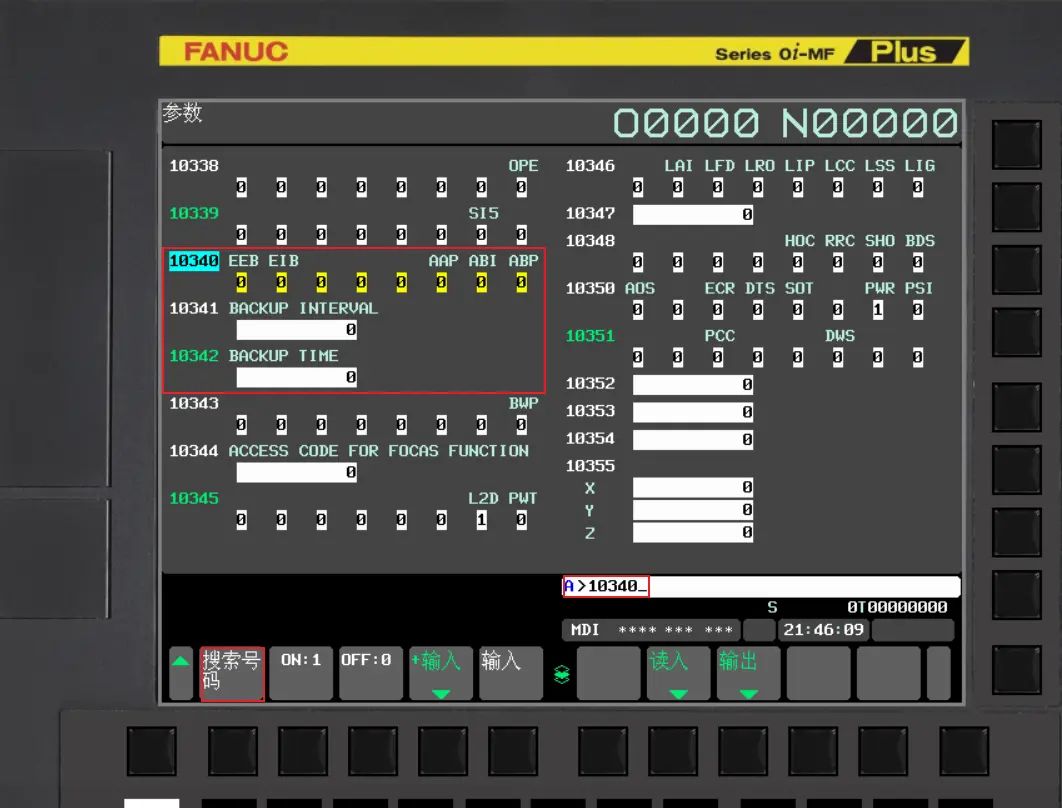Toggle the ABP bit of parameter 10340
The height and width of the screenshot is (808, 1062).
522,282
